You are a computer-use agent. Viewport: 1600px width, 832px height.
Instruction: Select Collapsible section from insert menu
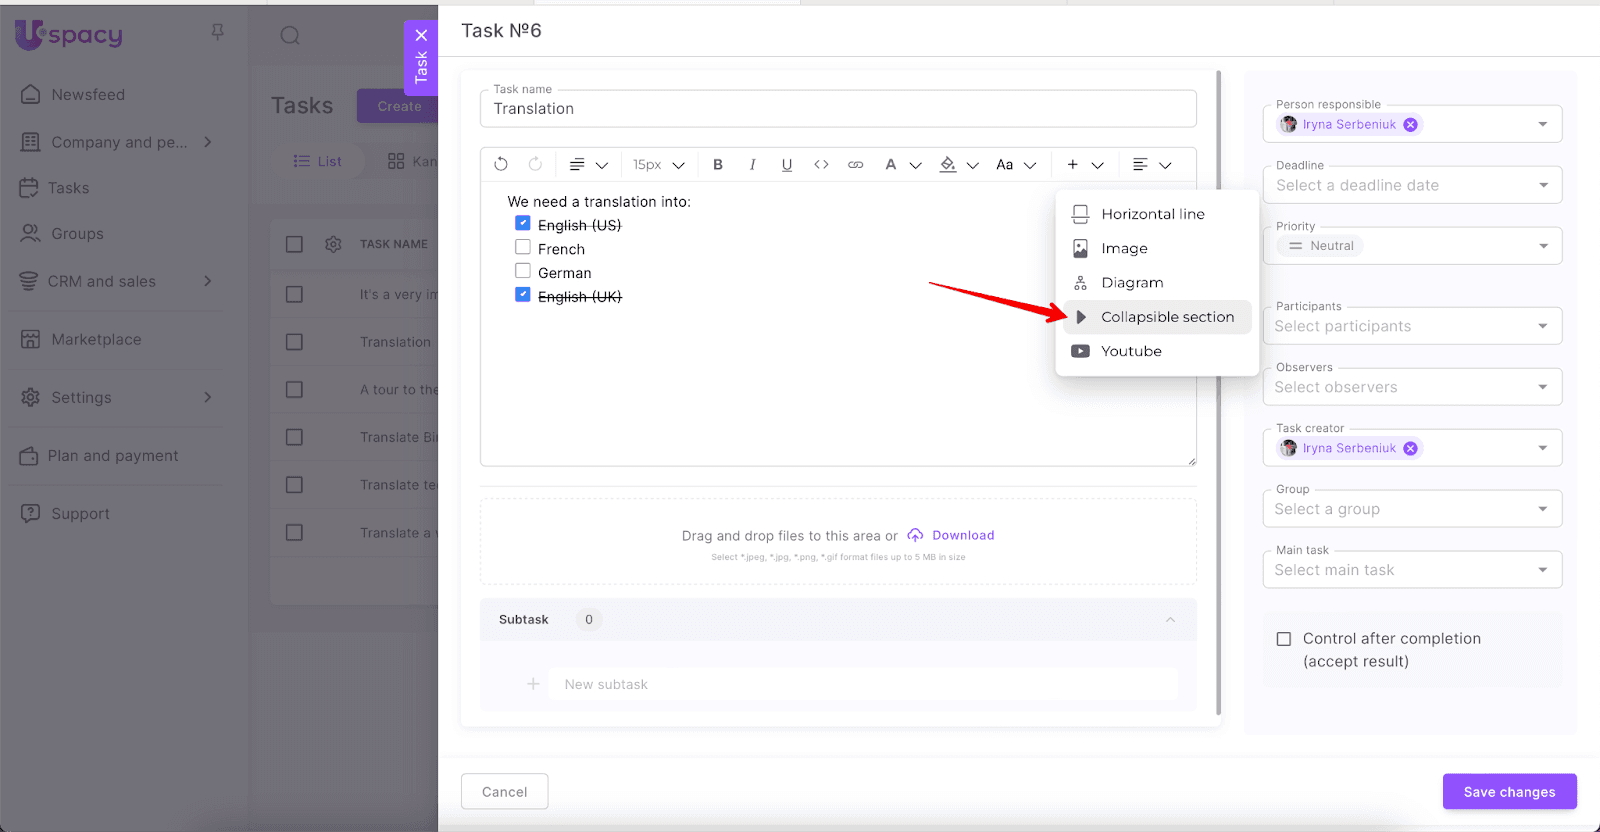click(x=1166, y=317)
